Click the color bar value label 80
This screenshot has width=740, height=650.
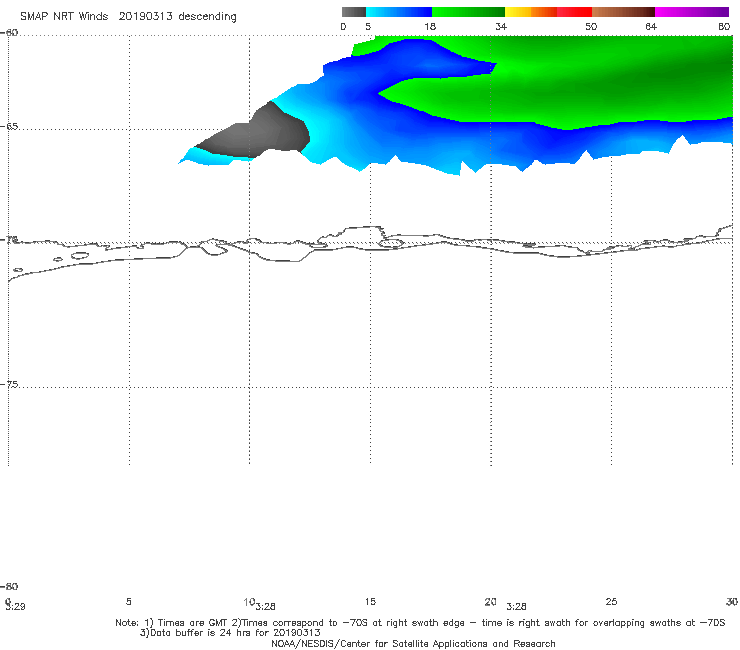coord(724,27)
